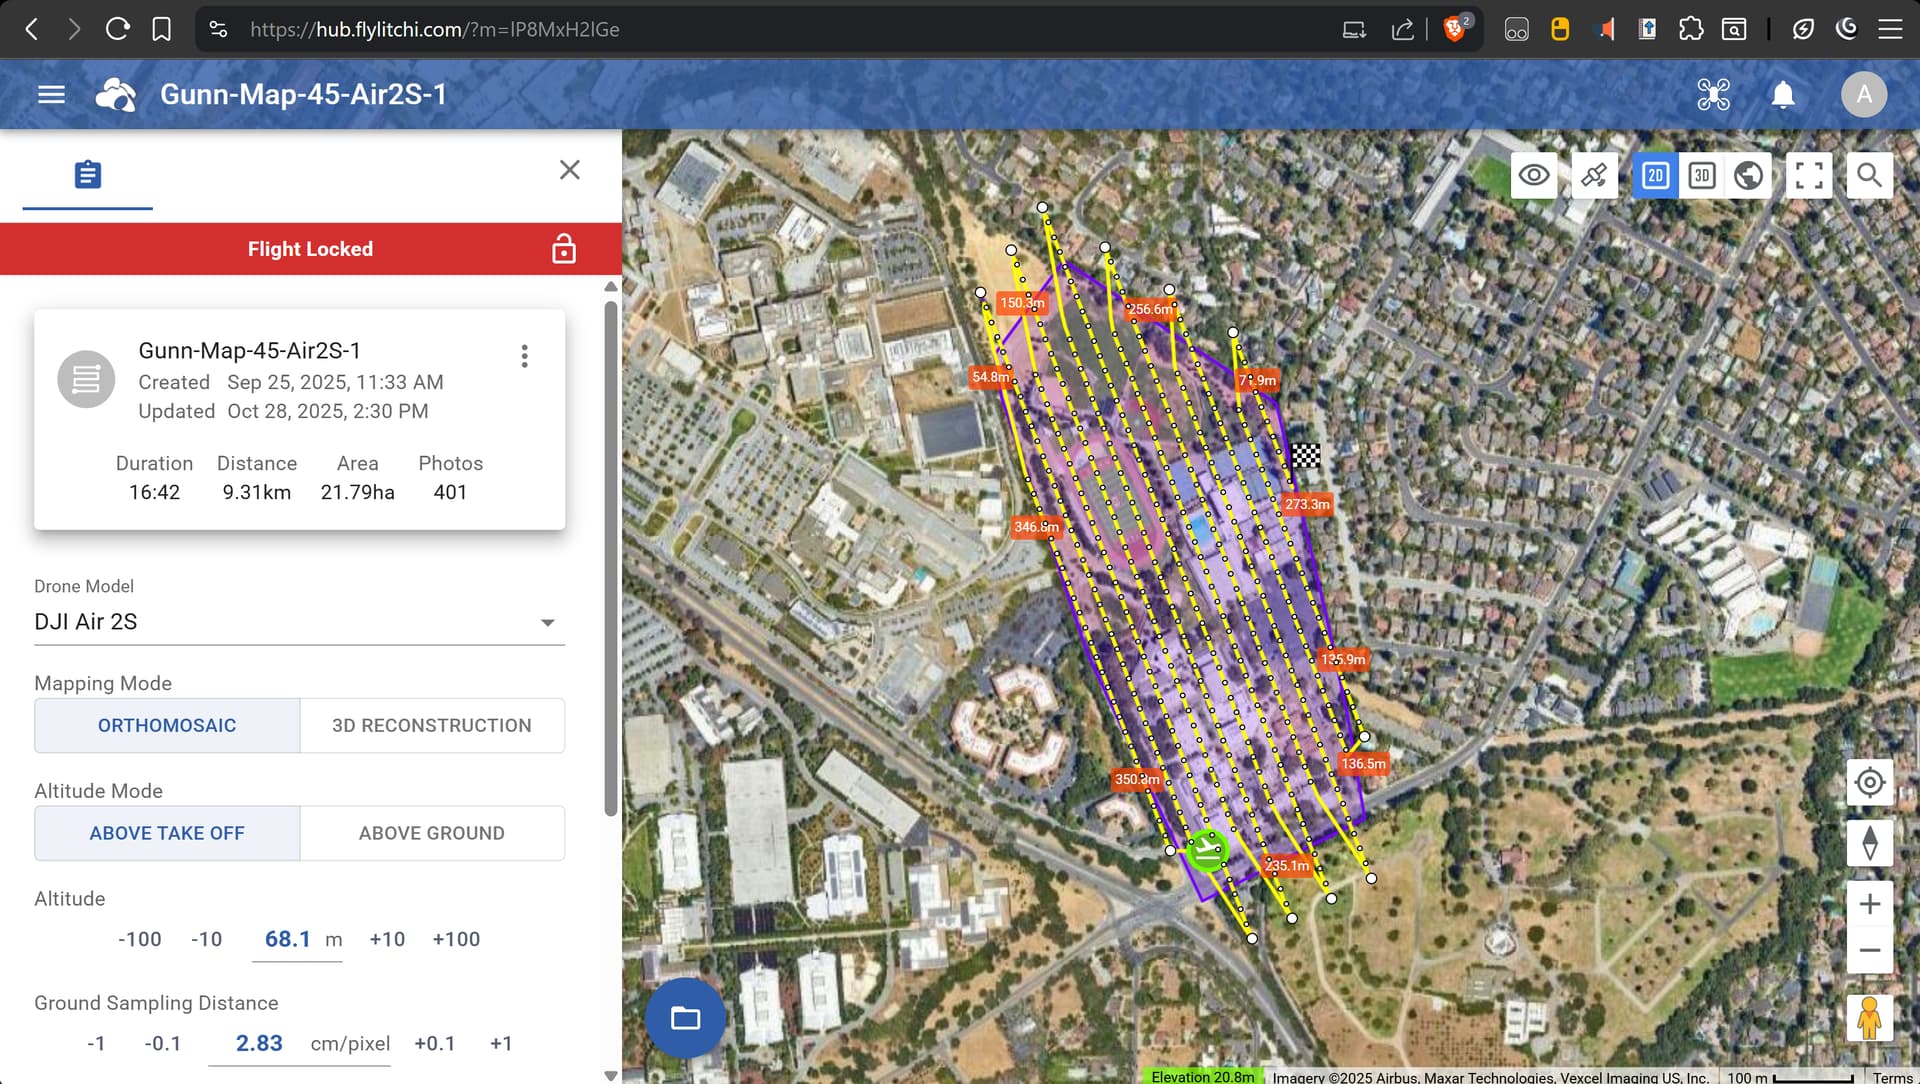Open the blue folder button
The image size is (1920, 1084).
tap(685, 1018)
